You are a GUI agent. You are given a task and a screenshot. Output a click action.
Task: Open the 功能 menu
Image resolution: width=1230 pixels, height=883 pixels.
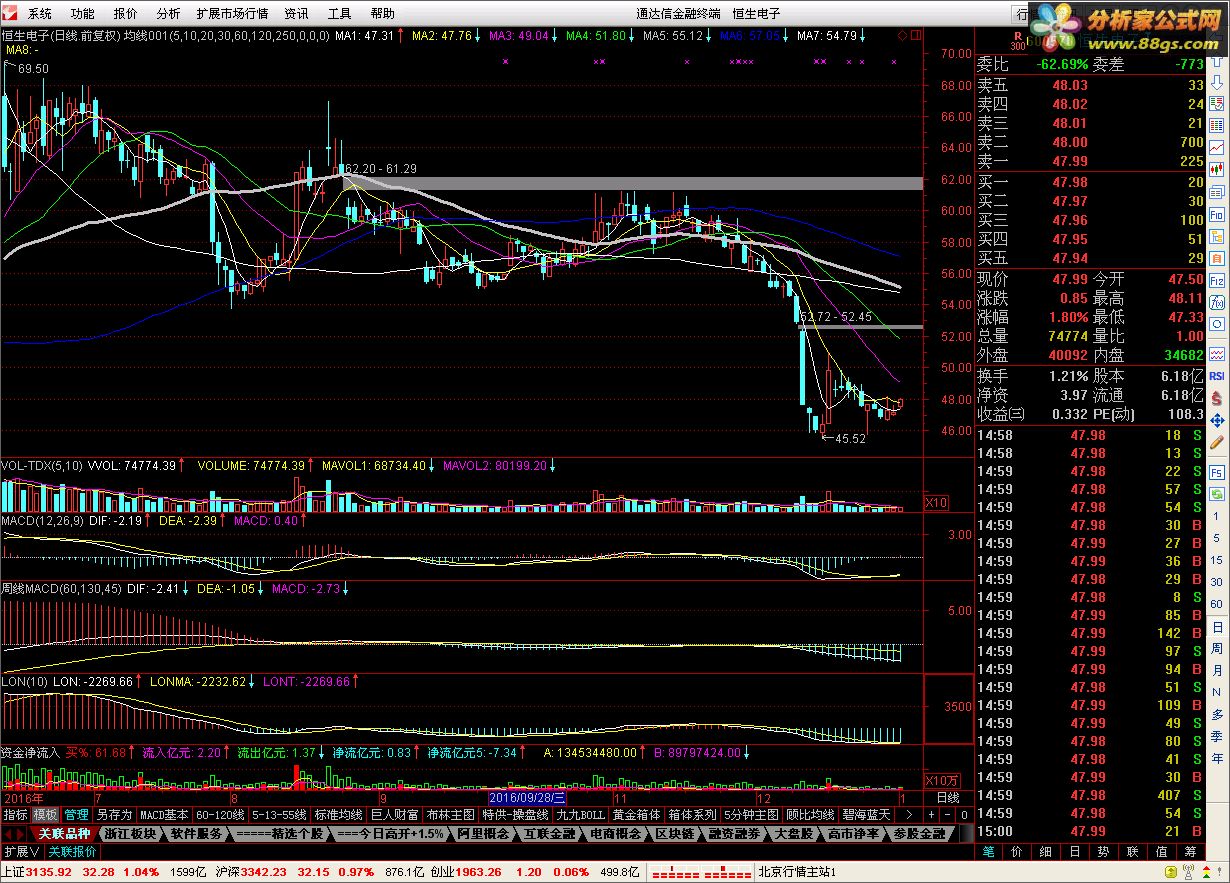tap(83, 14)
